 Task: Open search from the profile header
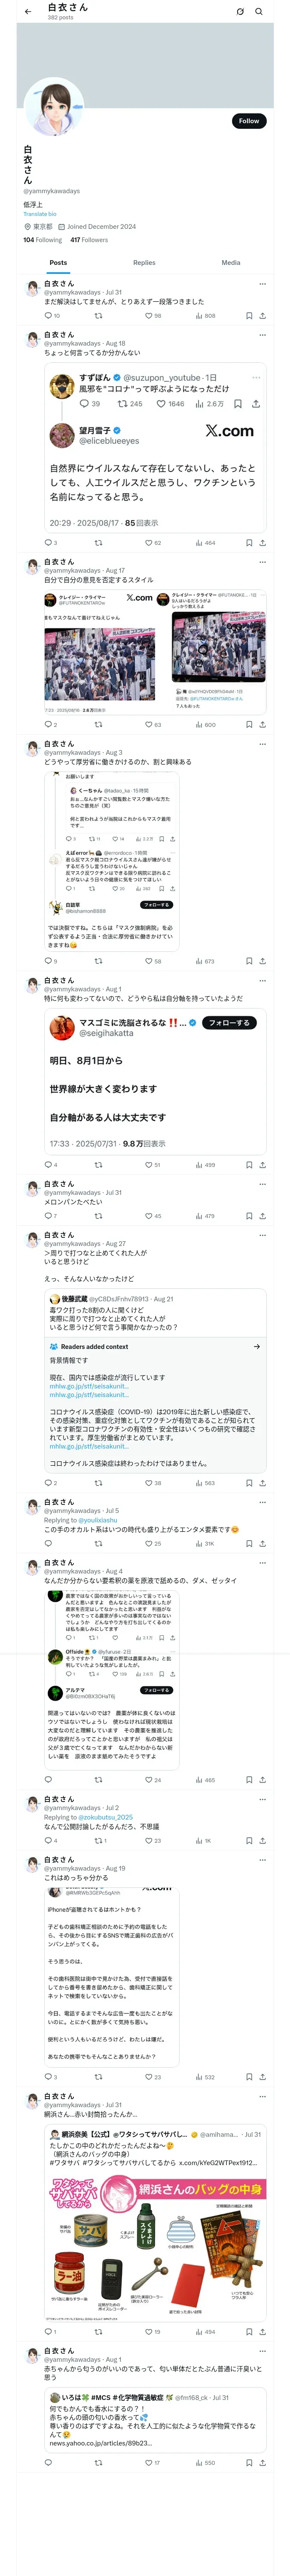pos(259,12)
